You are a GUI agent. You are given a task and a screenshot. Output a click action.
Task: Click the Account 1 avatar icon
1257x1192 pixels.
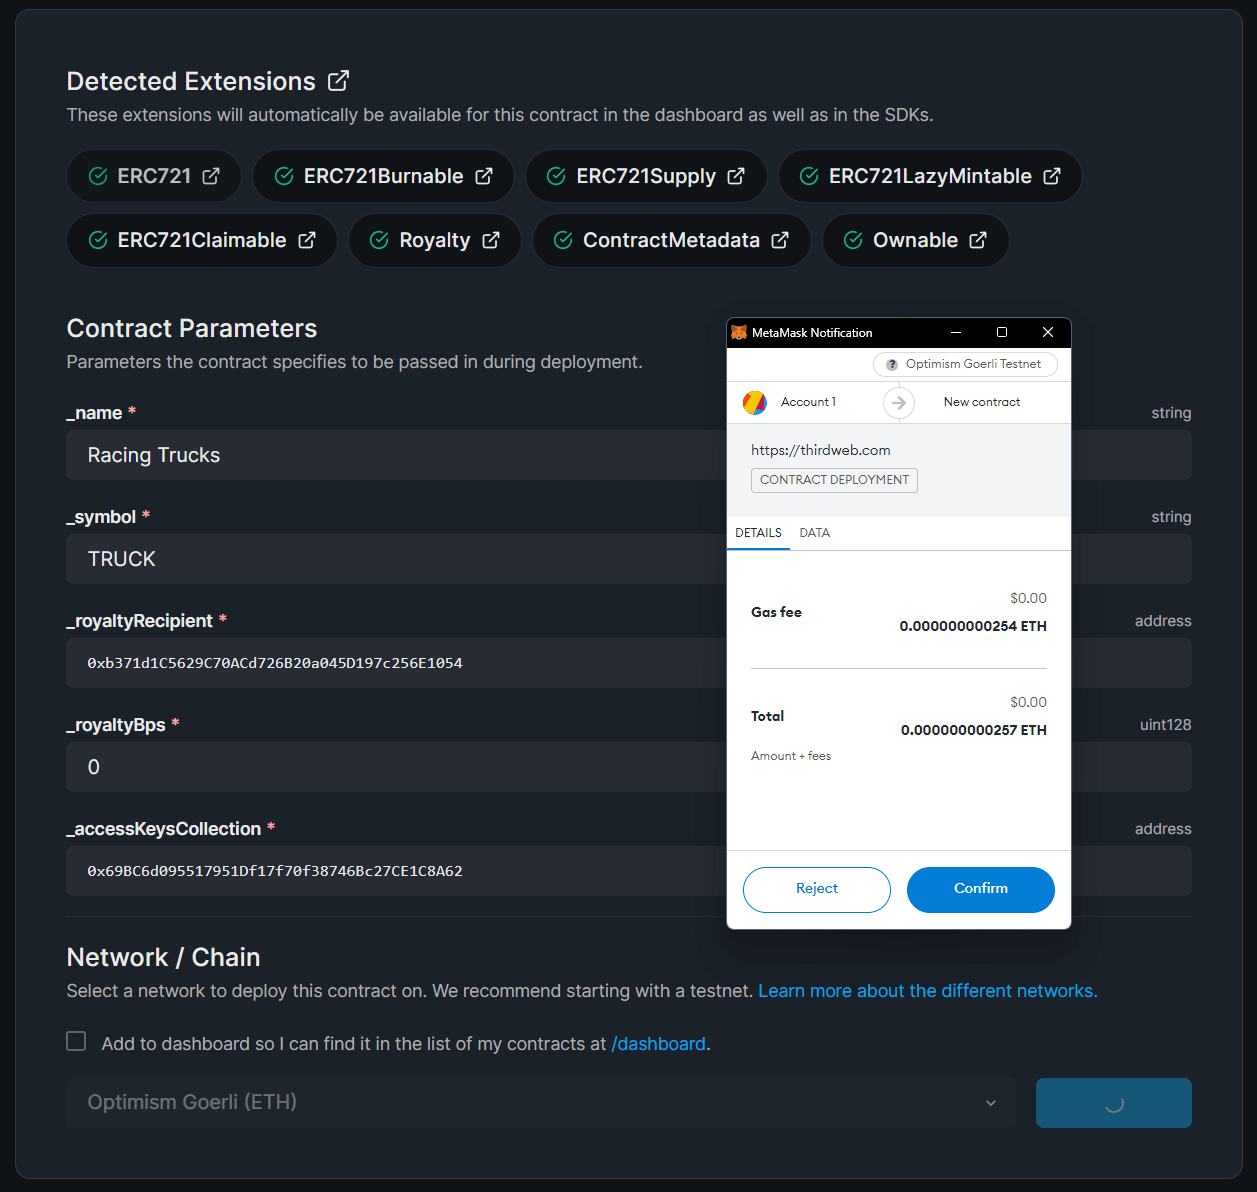click(x=758, y=402)
